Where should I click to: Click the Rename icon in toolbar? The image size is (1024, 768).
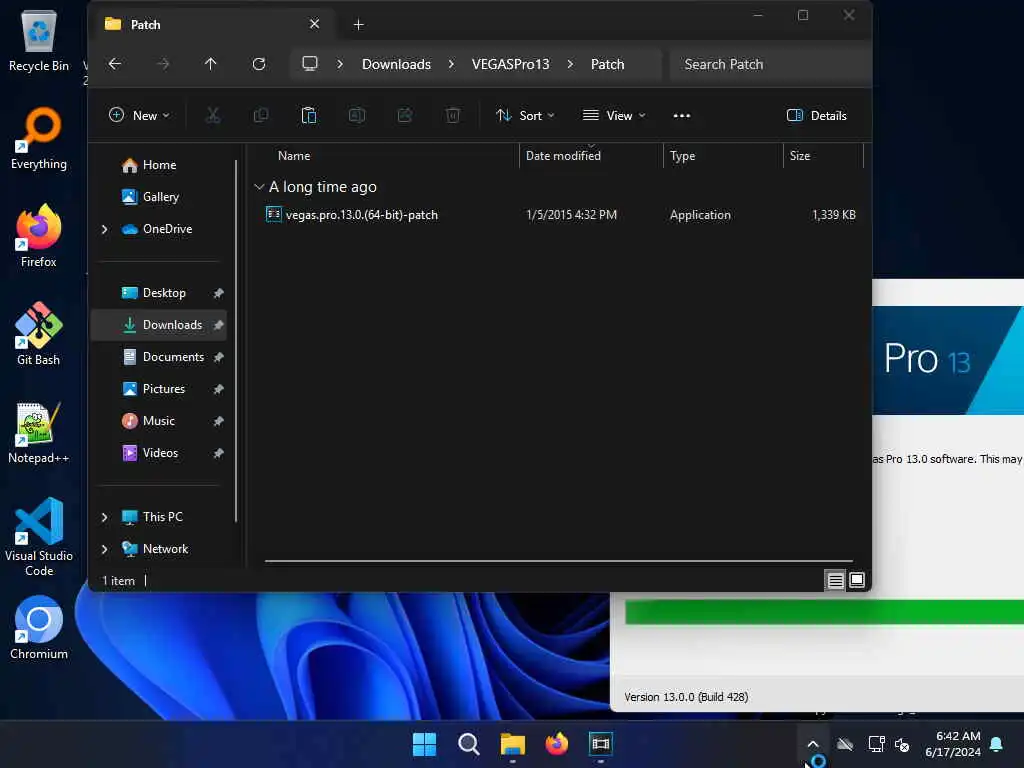[357, 116]
